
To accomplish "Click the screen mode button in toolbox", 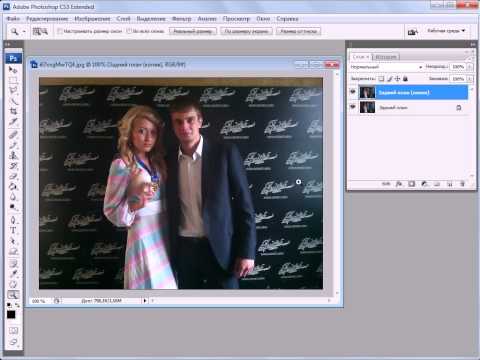I will [x=13, y=342].
